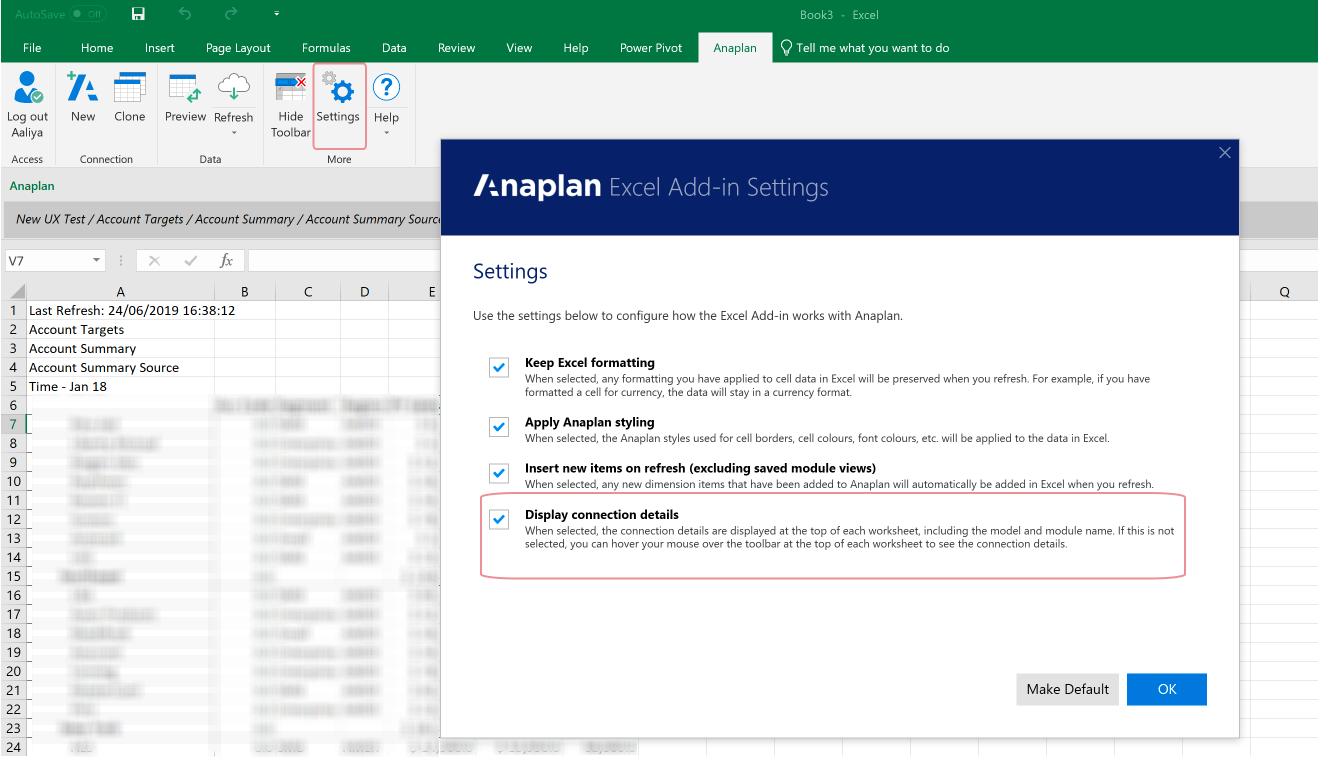Select column B header
The image size is (1318, 757).
coord(245,292)
